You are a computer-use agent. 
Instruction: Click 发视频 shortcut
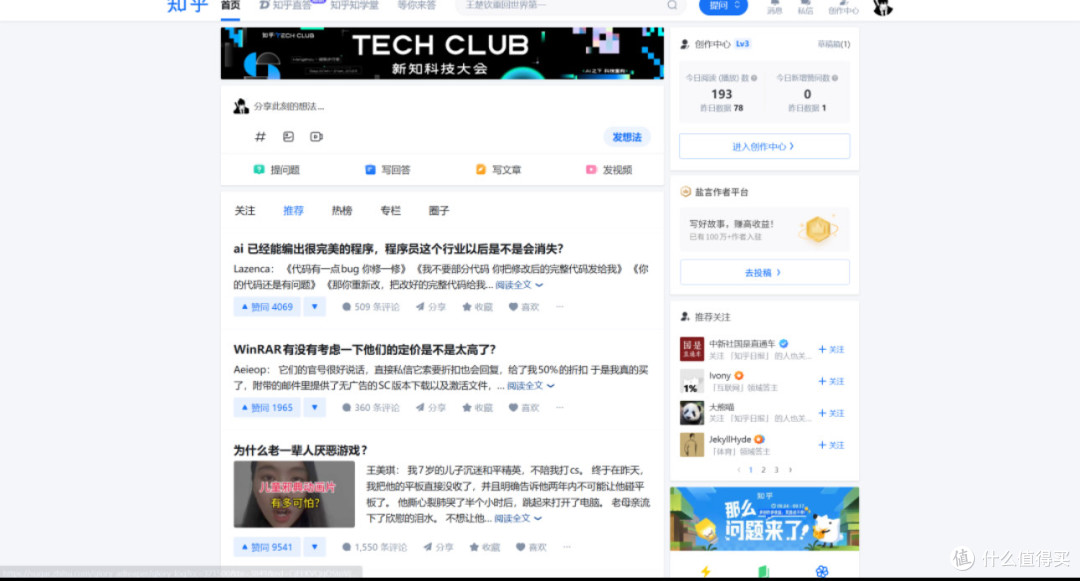[609, 169]
